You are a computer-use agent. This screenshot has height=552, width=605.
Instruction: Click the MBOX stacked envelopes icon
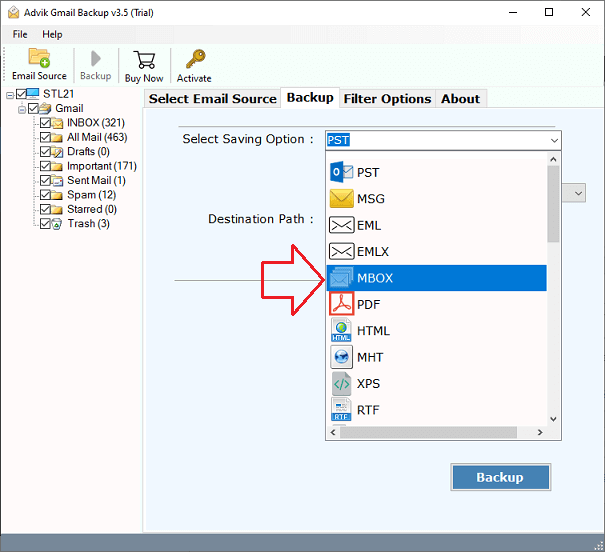341,278
